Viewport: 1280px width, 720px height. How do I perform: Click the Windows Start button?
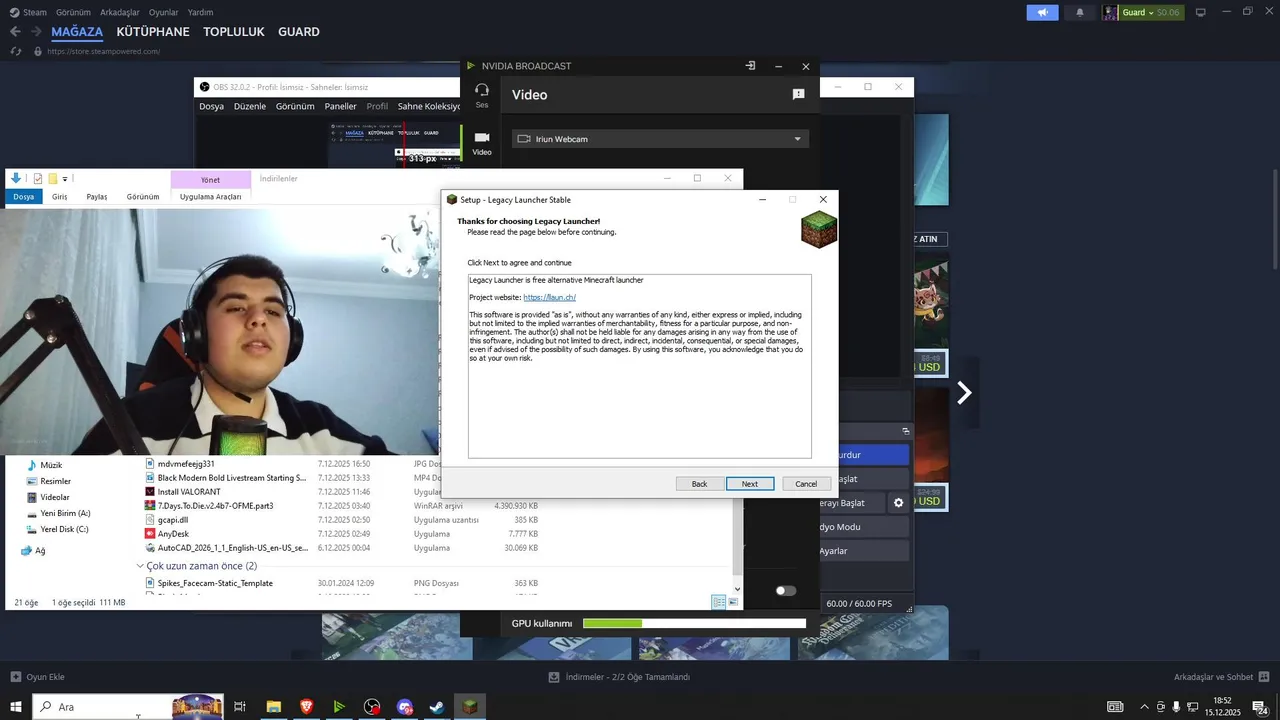coord(15,707)
